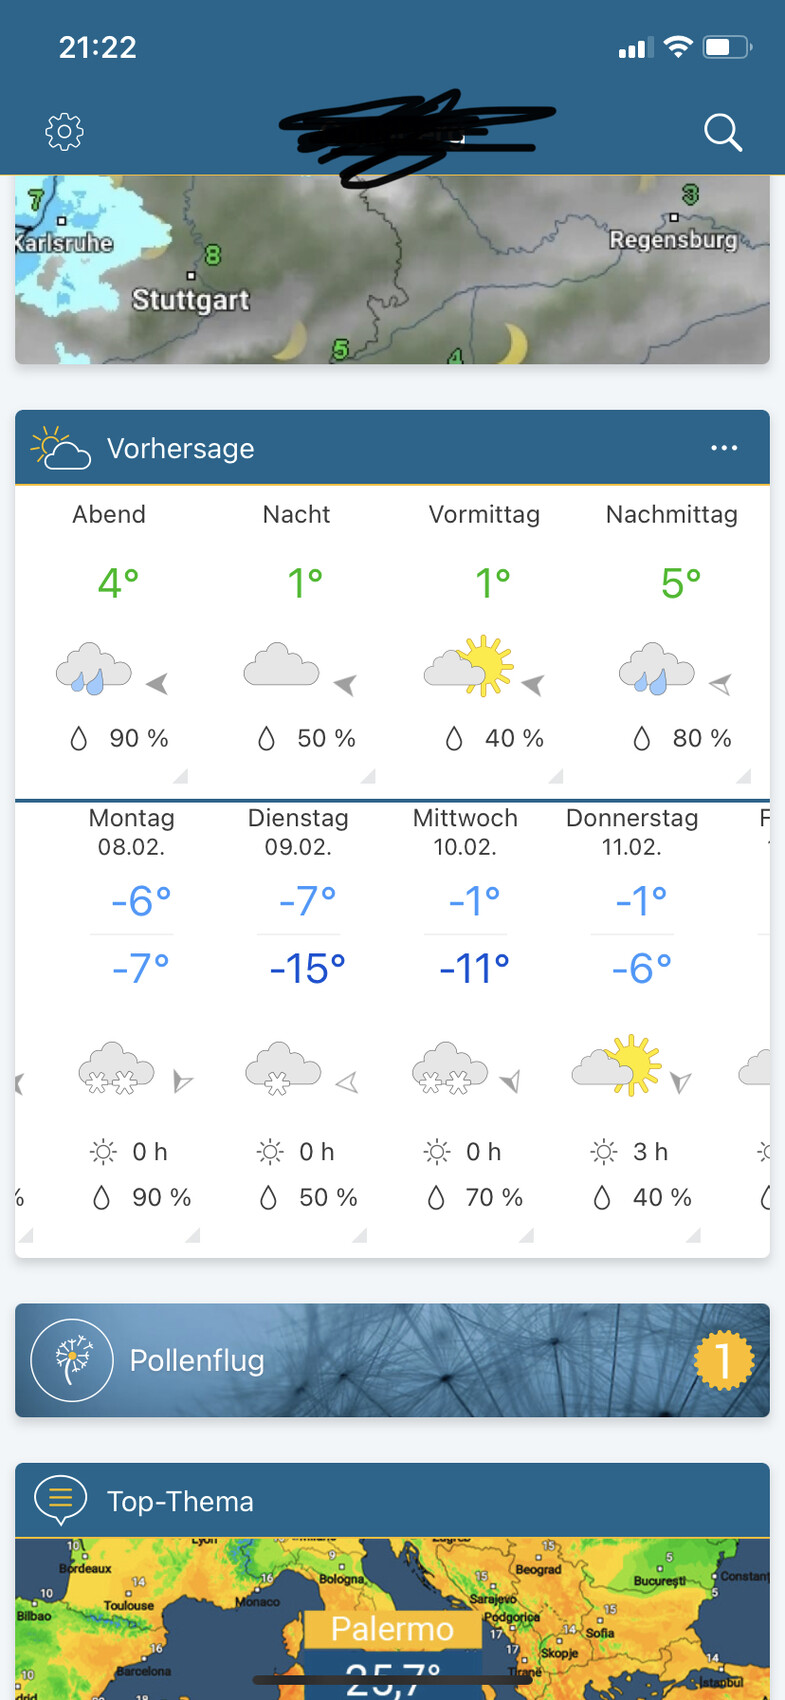This screenshot has width=785, height=1700.
Task: Tap the search magnifier icon
Action: 722,131
